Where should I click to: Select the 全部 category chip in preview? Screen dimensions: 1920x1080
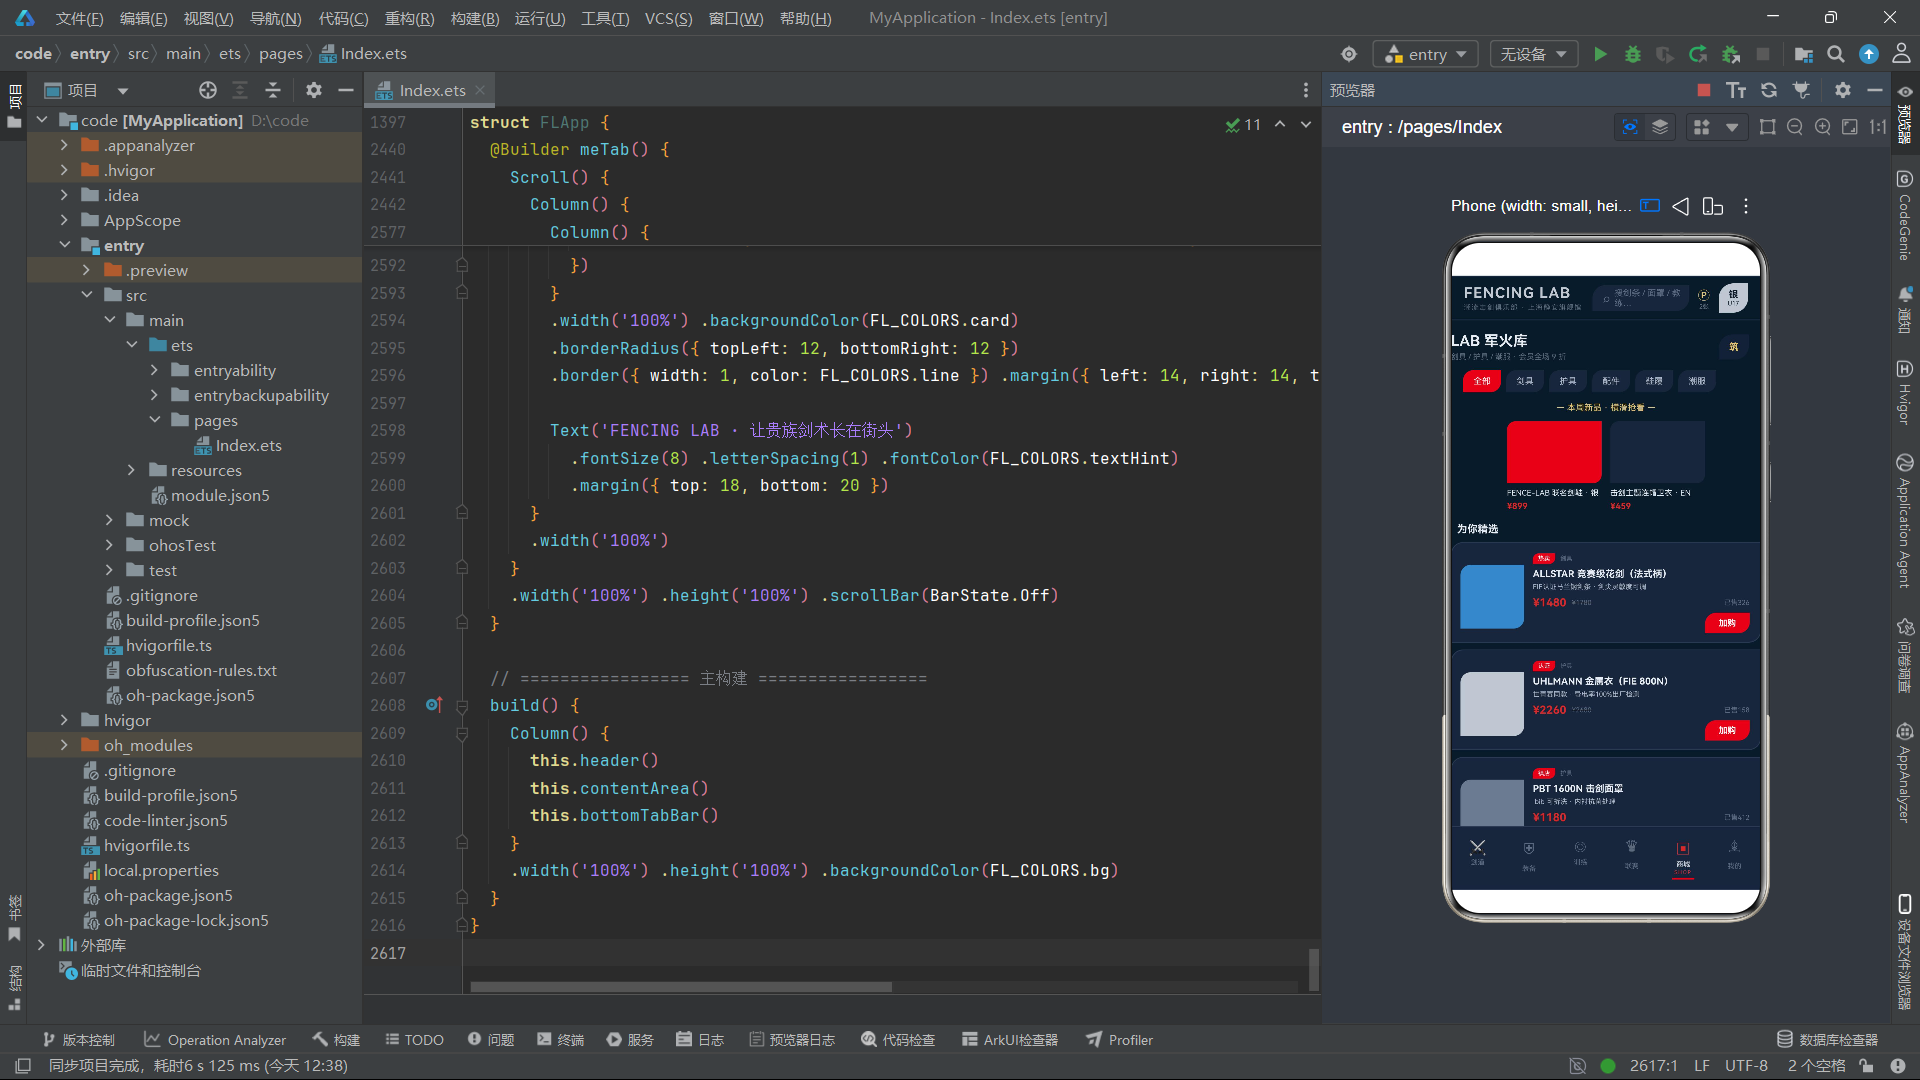point(1481,381)
